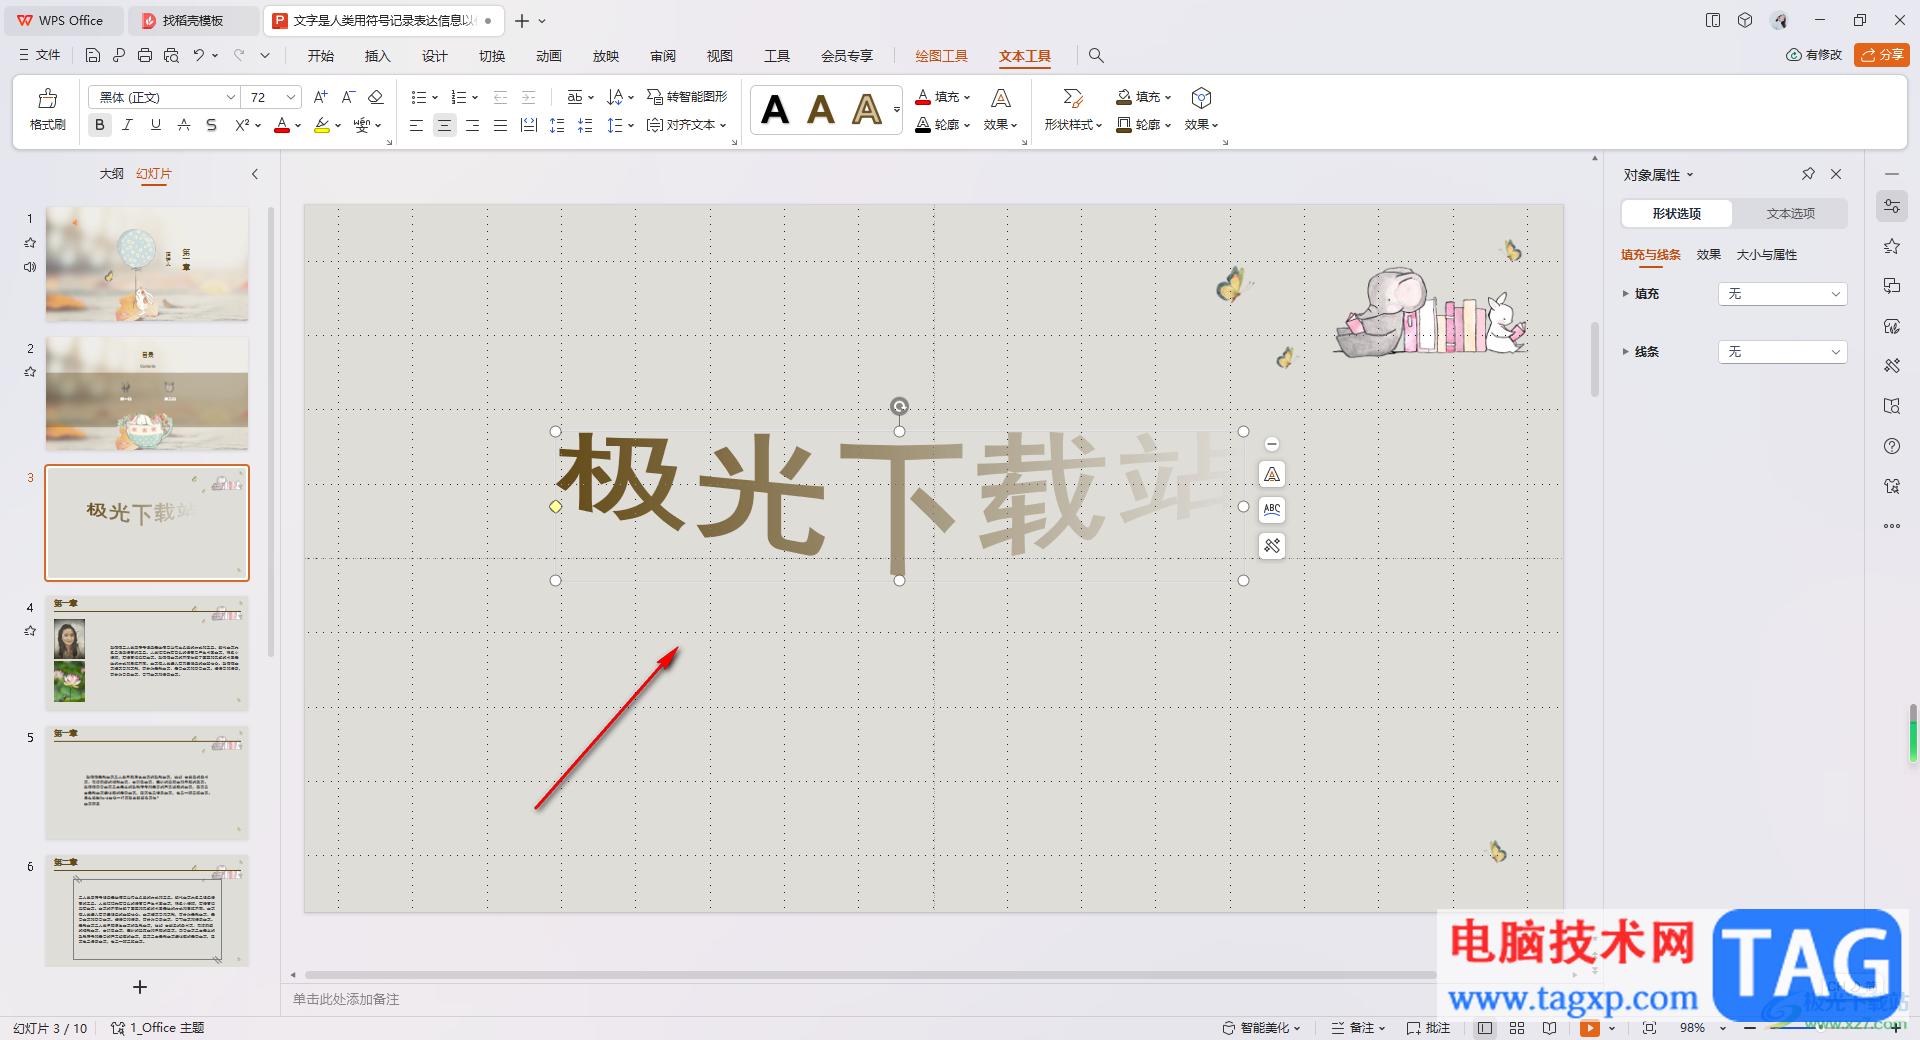The height and width of the screenshot is (1040, 1920).
Task: Apply distributed alignment to the text
Action: pos(529,125)
